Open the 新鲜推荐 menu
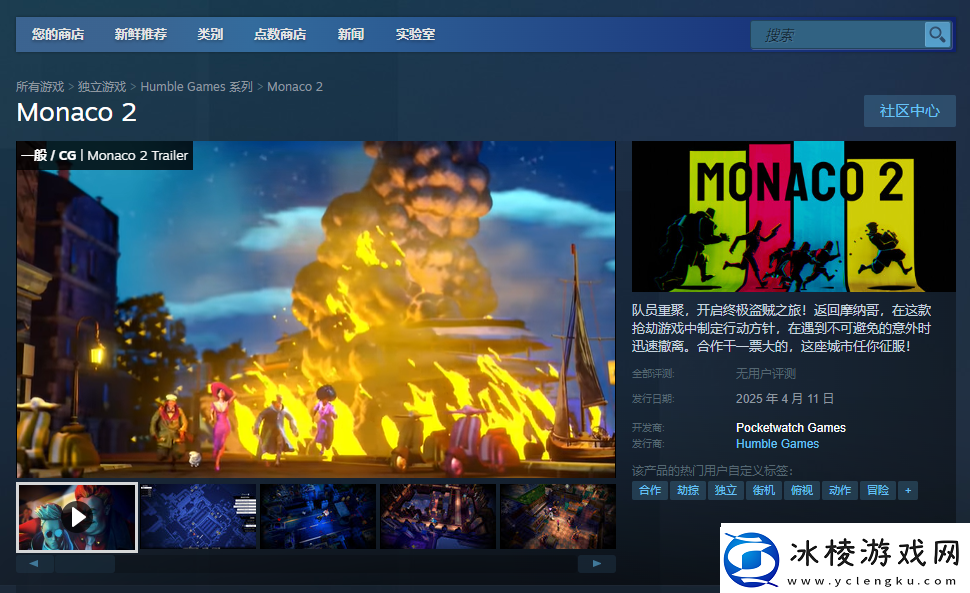This screenshot has height=593, width=970. (x=140, y=35)
